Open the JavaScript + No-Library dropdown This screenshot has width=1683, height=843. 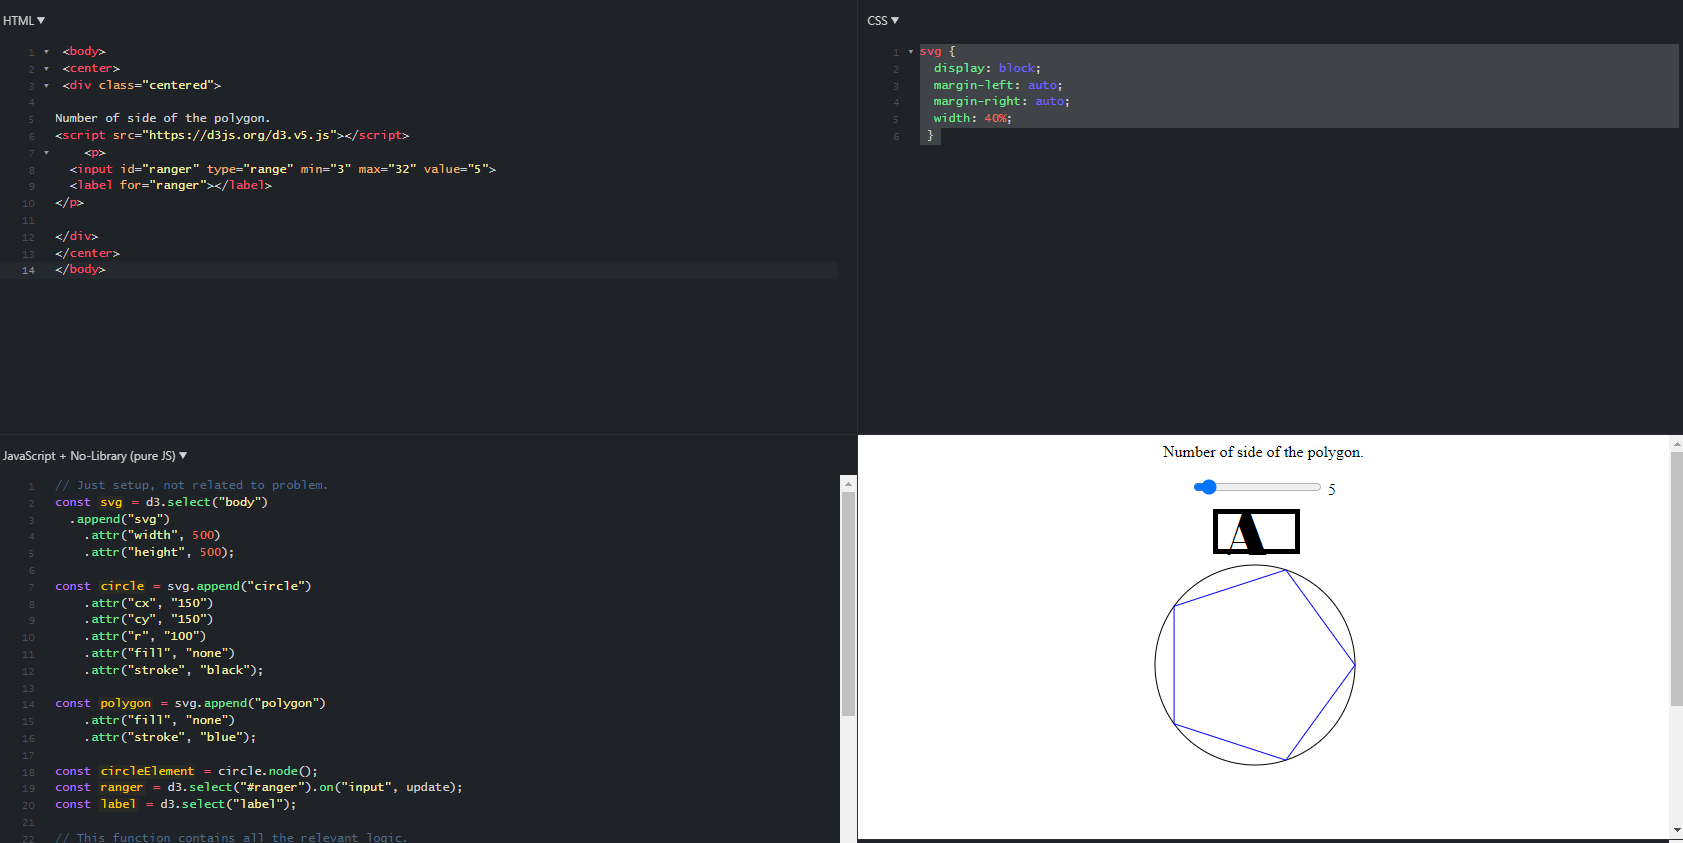95,456
